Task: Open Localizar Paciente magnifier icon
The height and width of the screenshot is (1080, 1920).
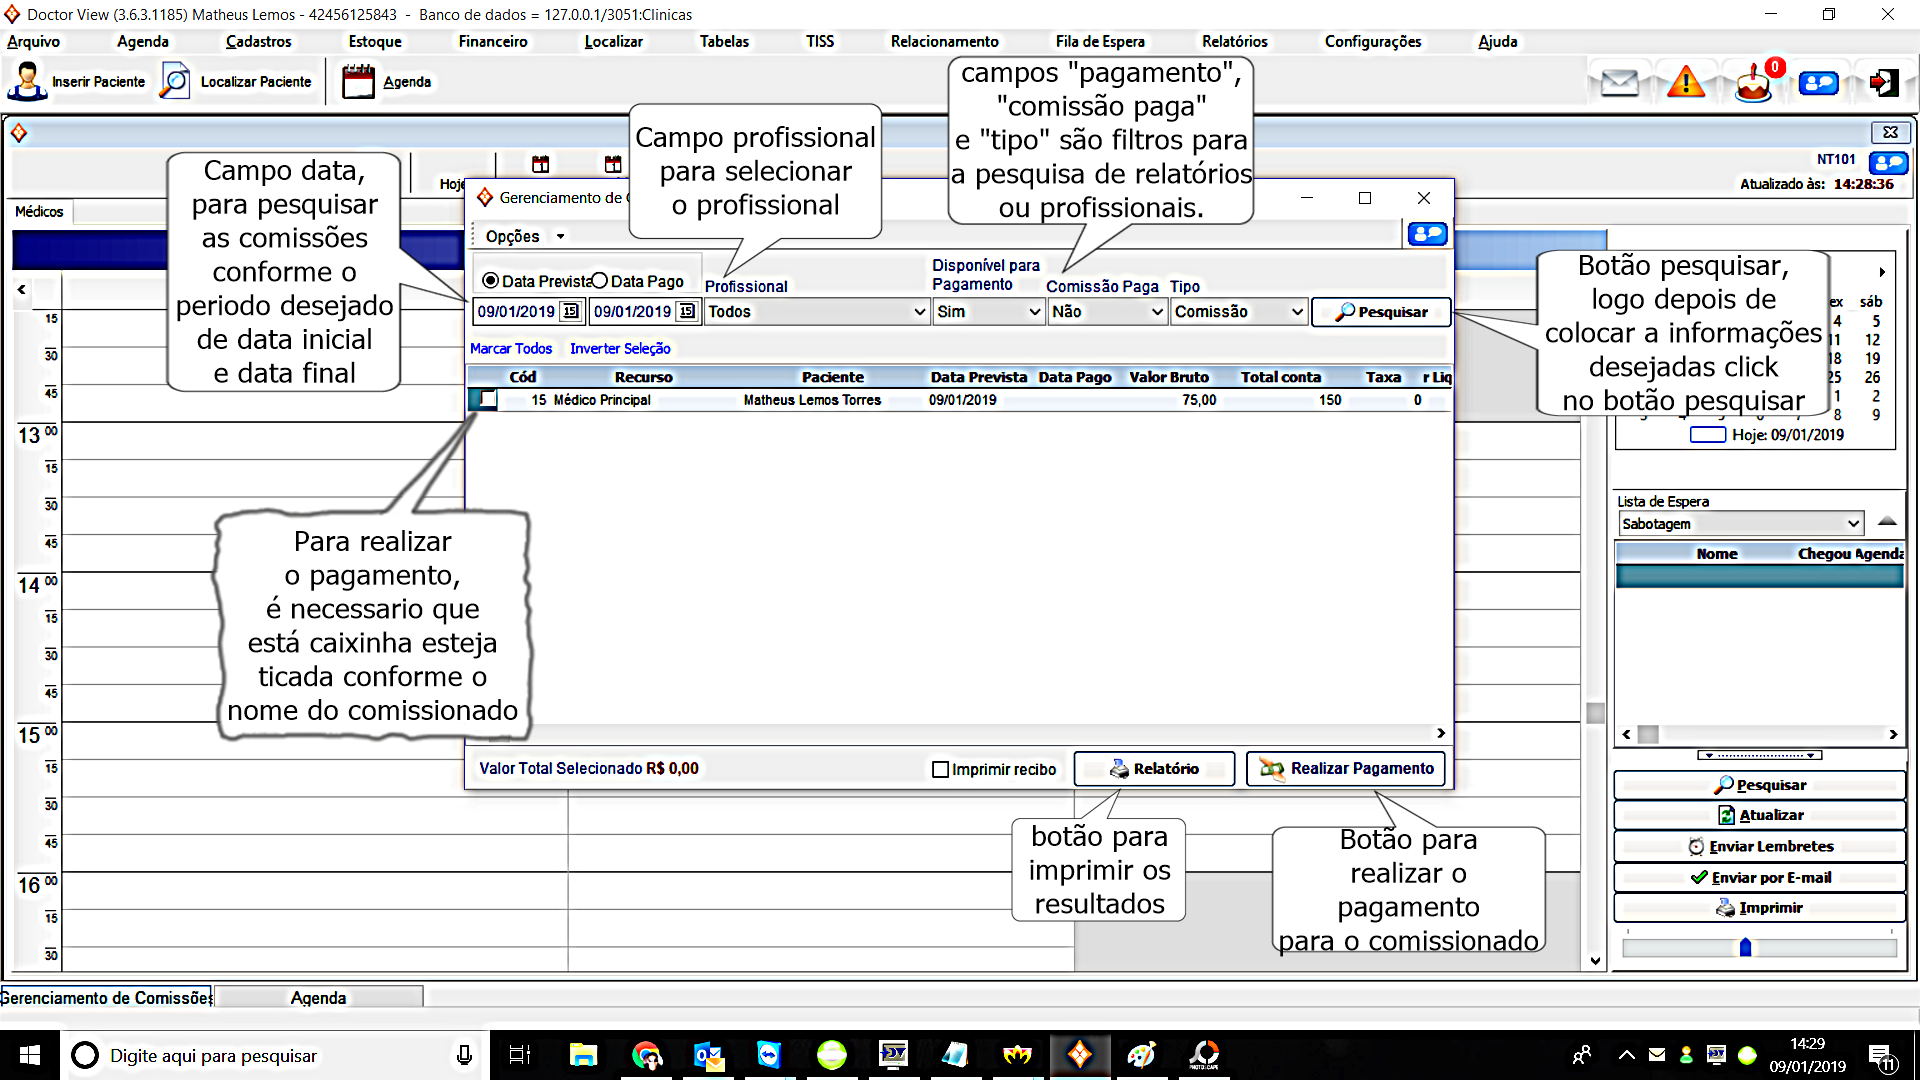Action: coord(175,82)
